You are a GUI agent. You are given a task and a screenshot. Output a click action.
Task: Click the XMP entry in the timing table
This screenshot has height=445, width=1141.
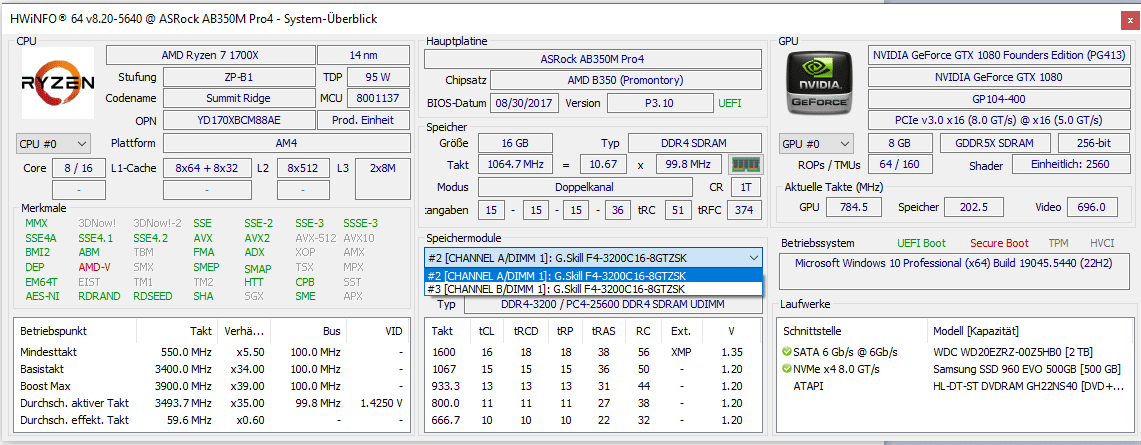tap(681, 352)
